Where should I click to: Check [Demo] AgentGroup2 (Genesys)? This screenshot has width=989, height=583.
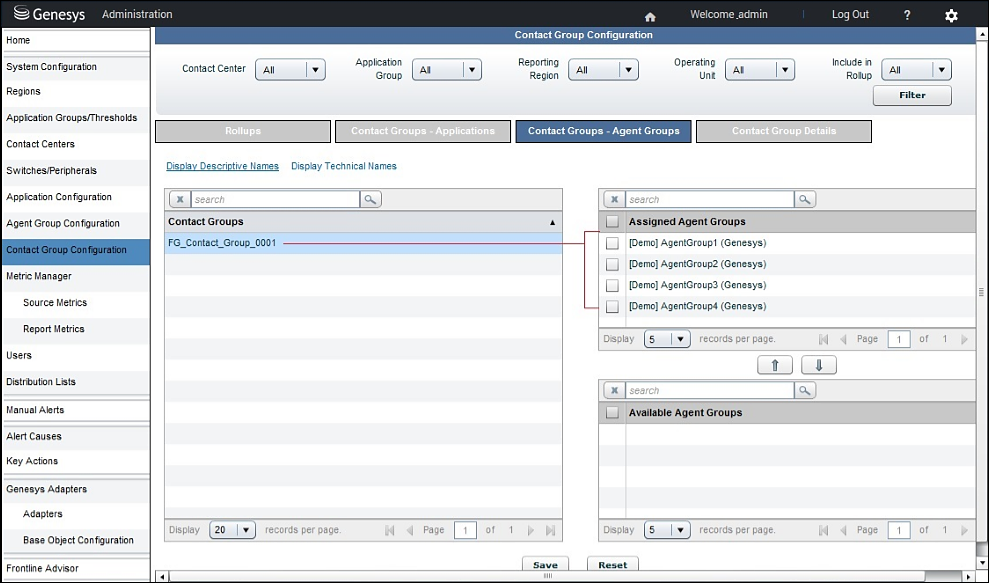click(612, 264)
